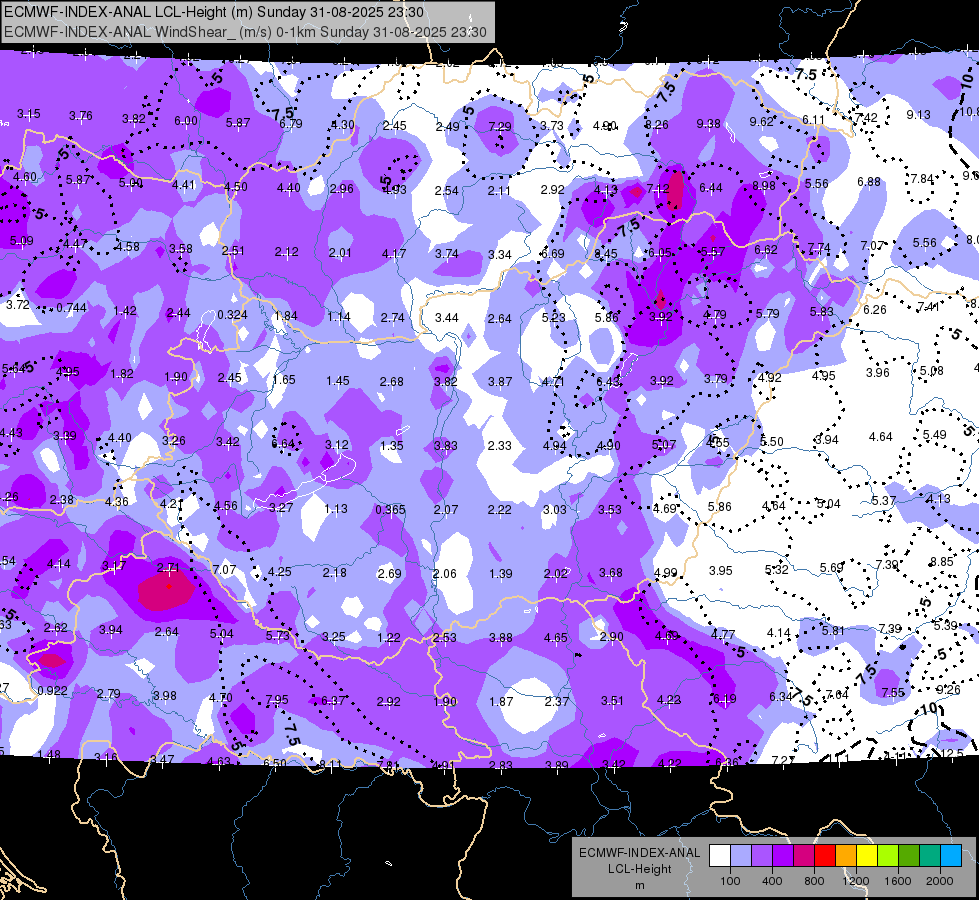Screen dimensions: 979x900
Task: Click the wind shear value 9.26
Action: (x=948, y=690)
